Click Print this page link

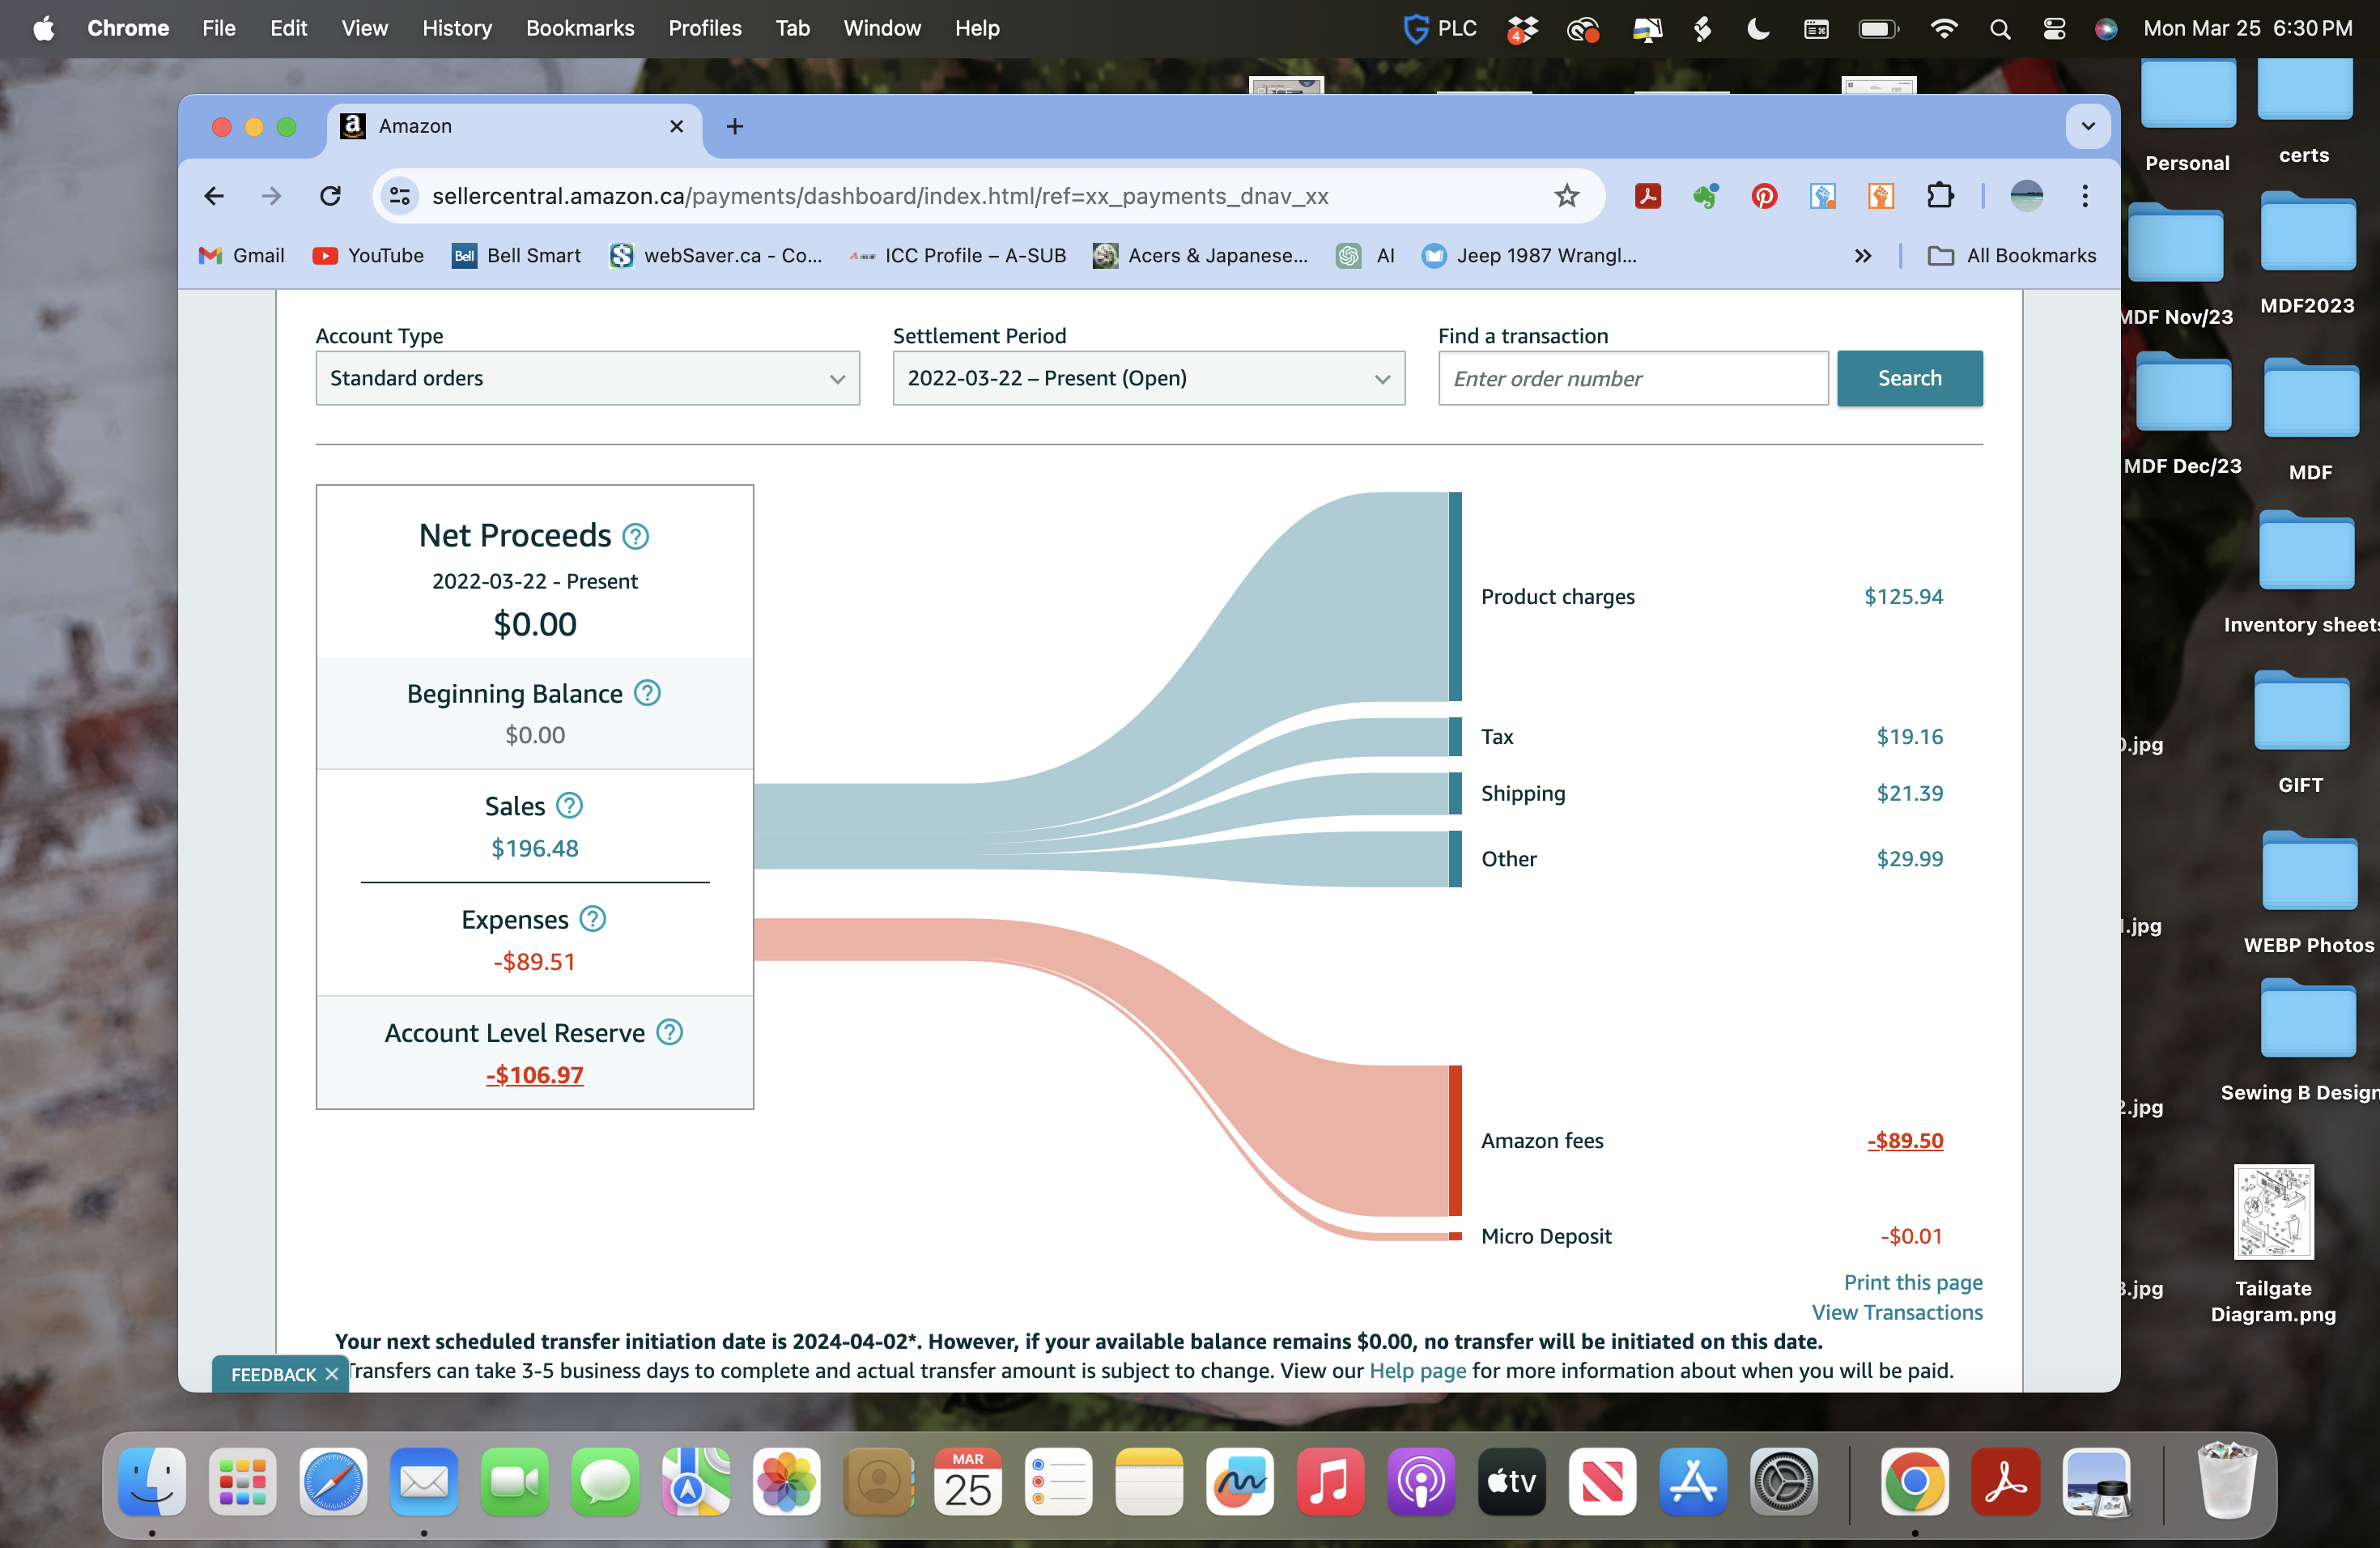coord(1912,1282)
